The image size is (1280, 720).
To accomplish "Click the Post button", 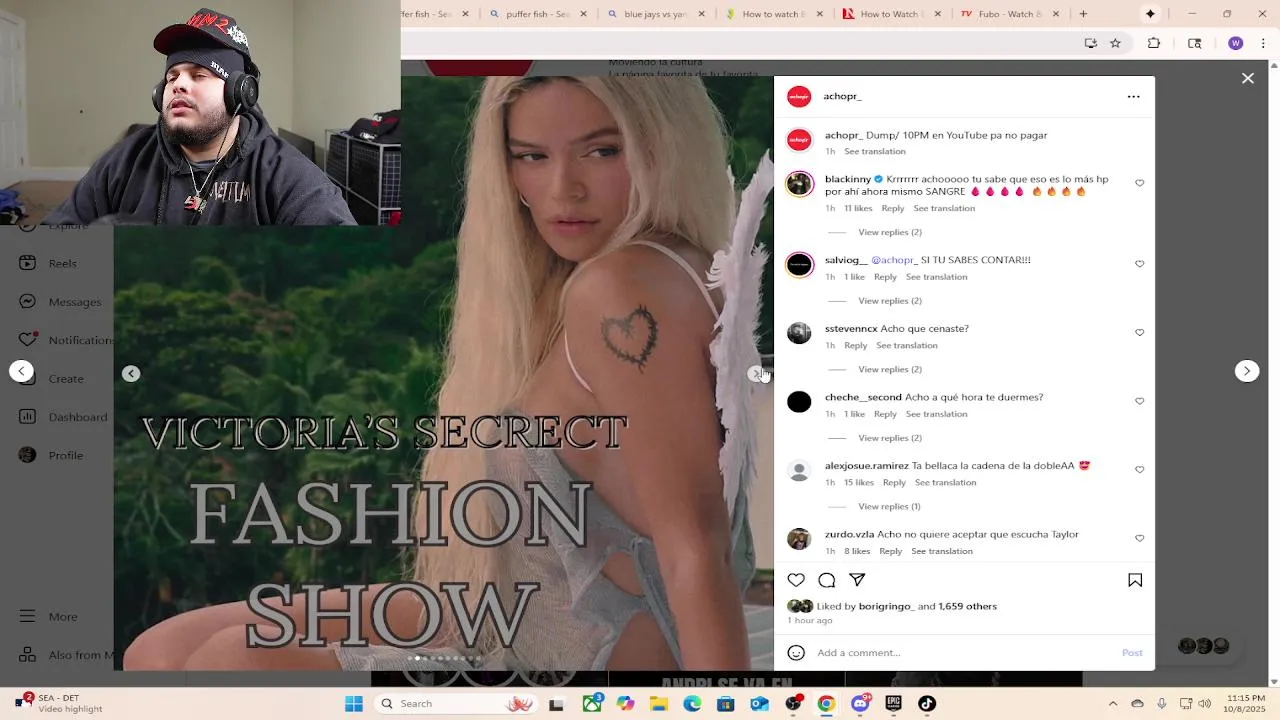I will (x=1132, y=653).
